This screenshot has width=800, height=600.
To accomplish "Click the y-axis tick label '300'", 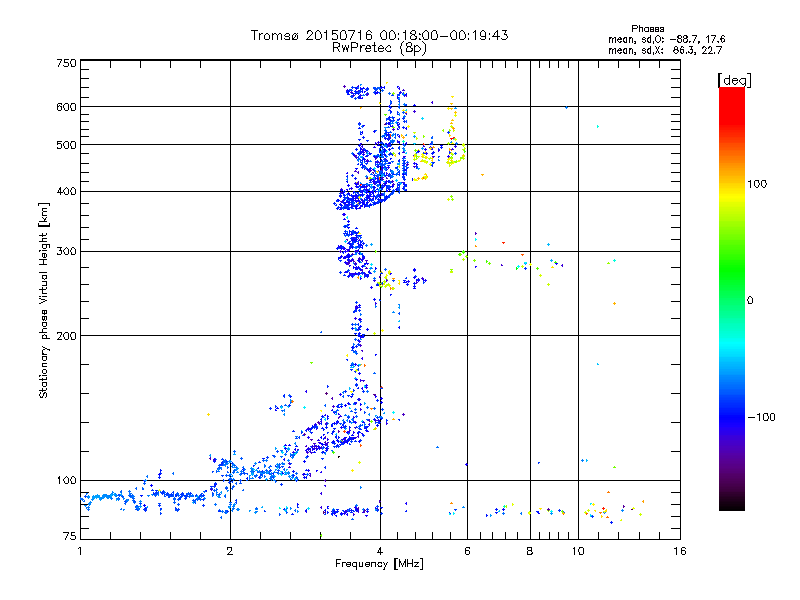I will click(x=66, y=252).
